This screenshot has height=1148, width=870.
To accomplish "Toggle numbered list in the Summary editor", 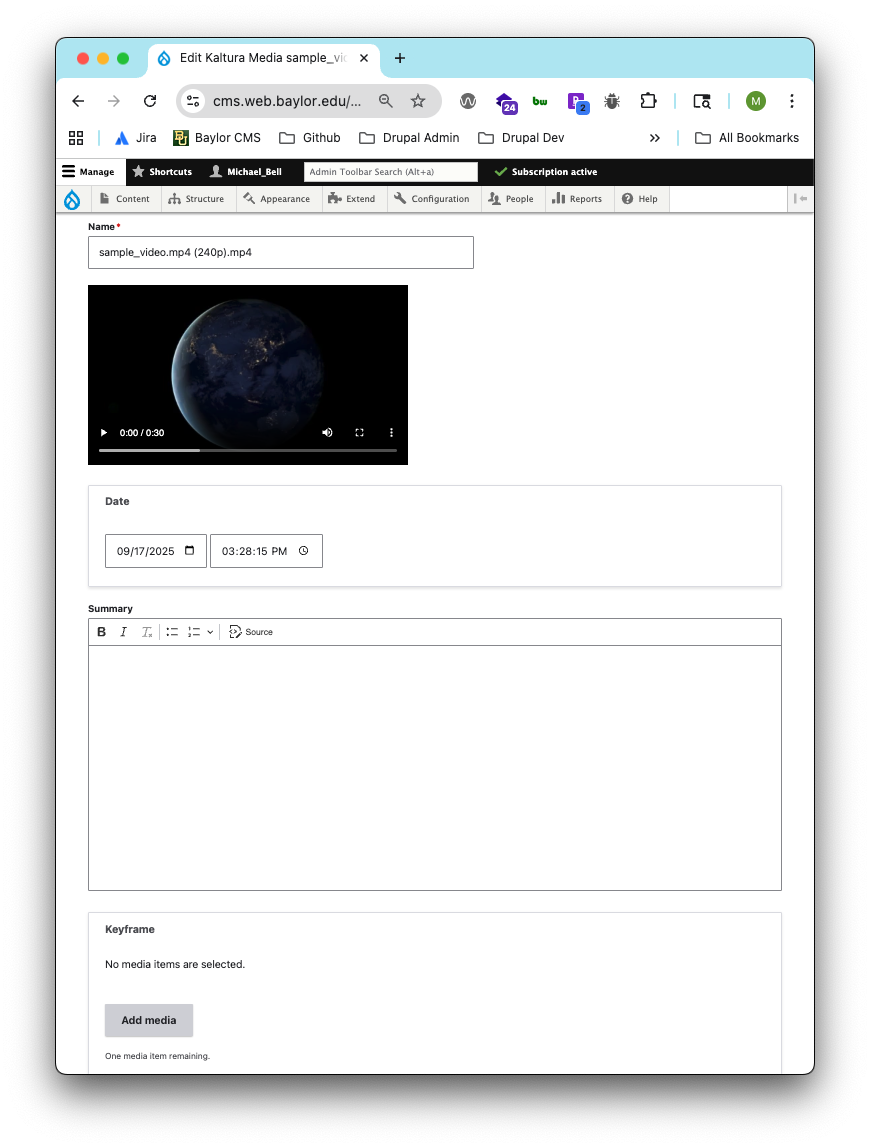I will (194, 632).
